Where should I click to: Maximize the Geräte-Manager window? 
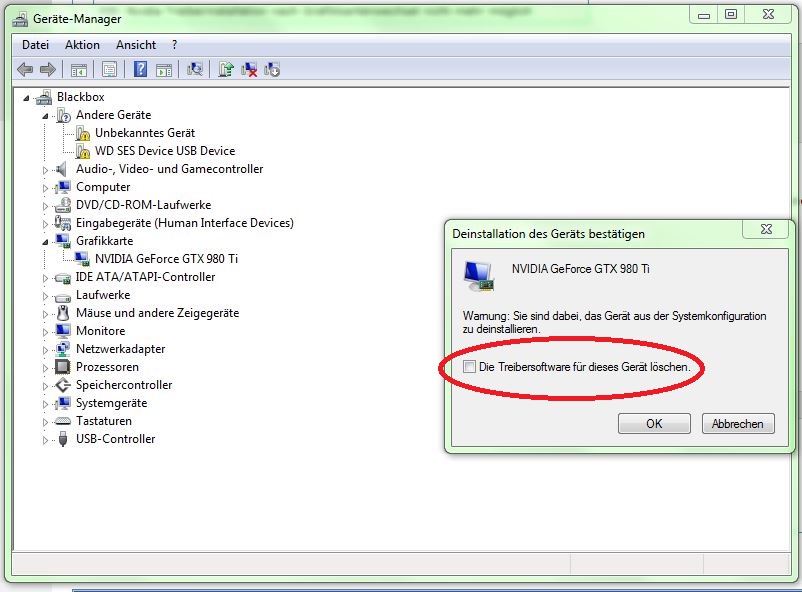731,14
